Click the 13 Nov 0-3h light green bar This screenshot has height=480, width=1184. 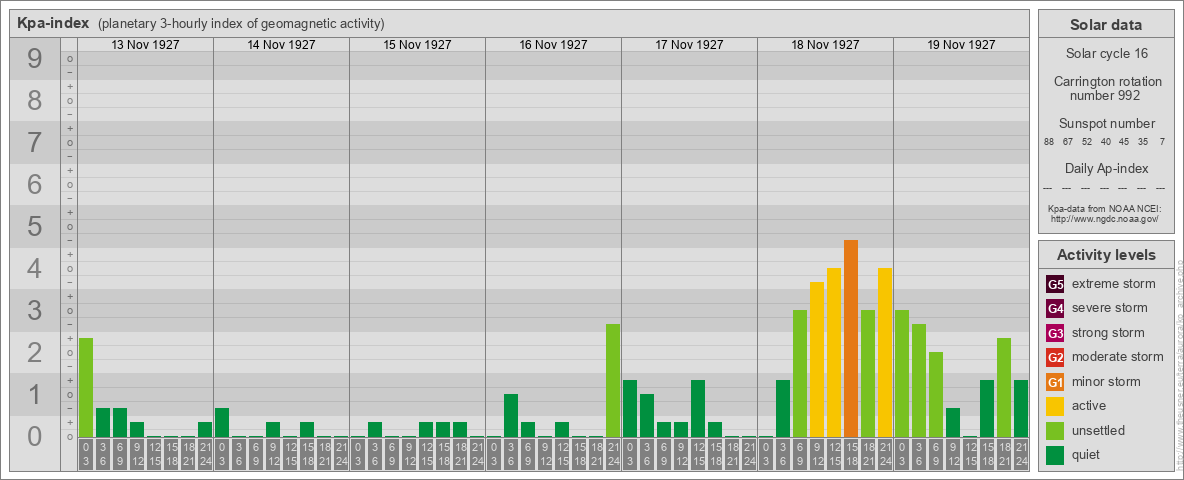coord(86,388)
